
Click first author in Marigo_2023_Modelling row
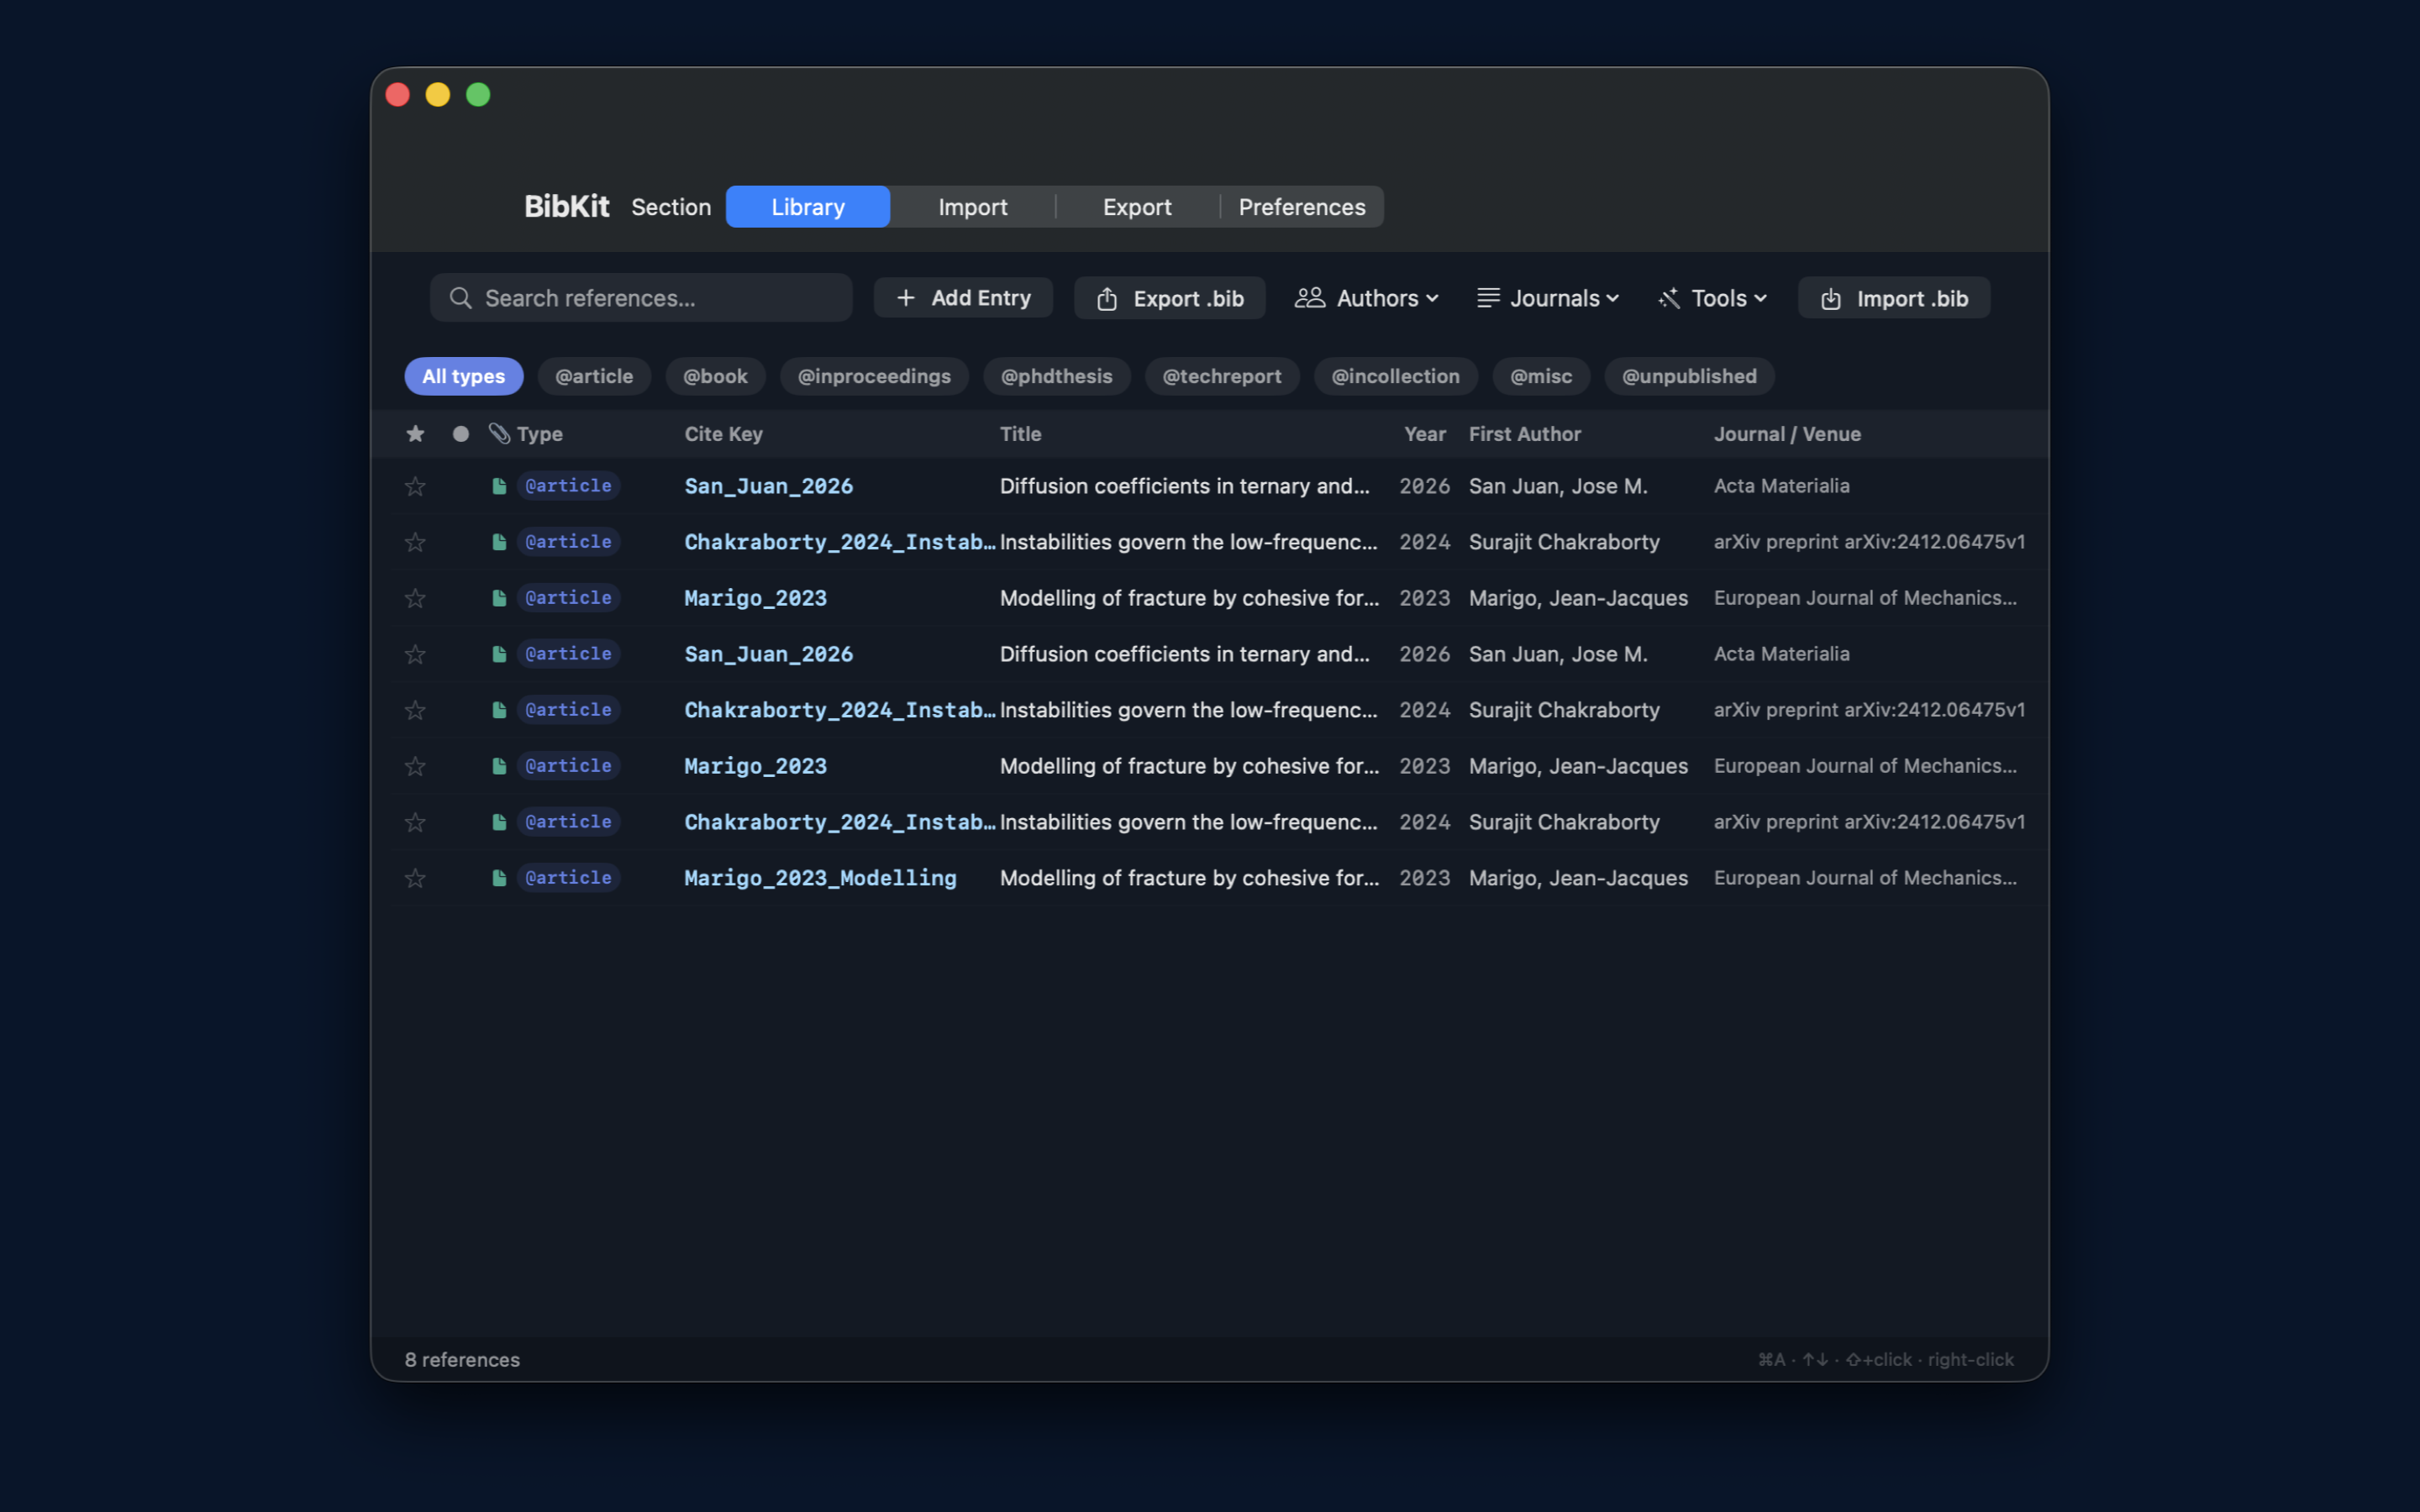(1578, 878)
